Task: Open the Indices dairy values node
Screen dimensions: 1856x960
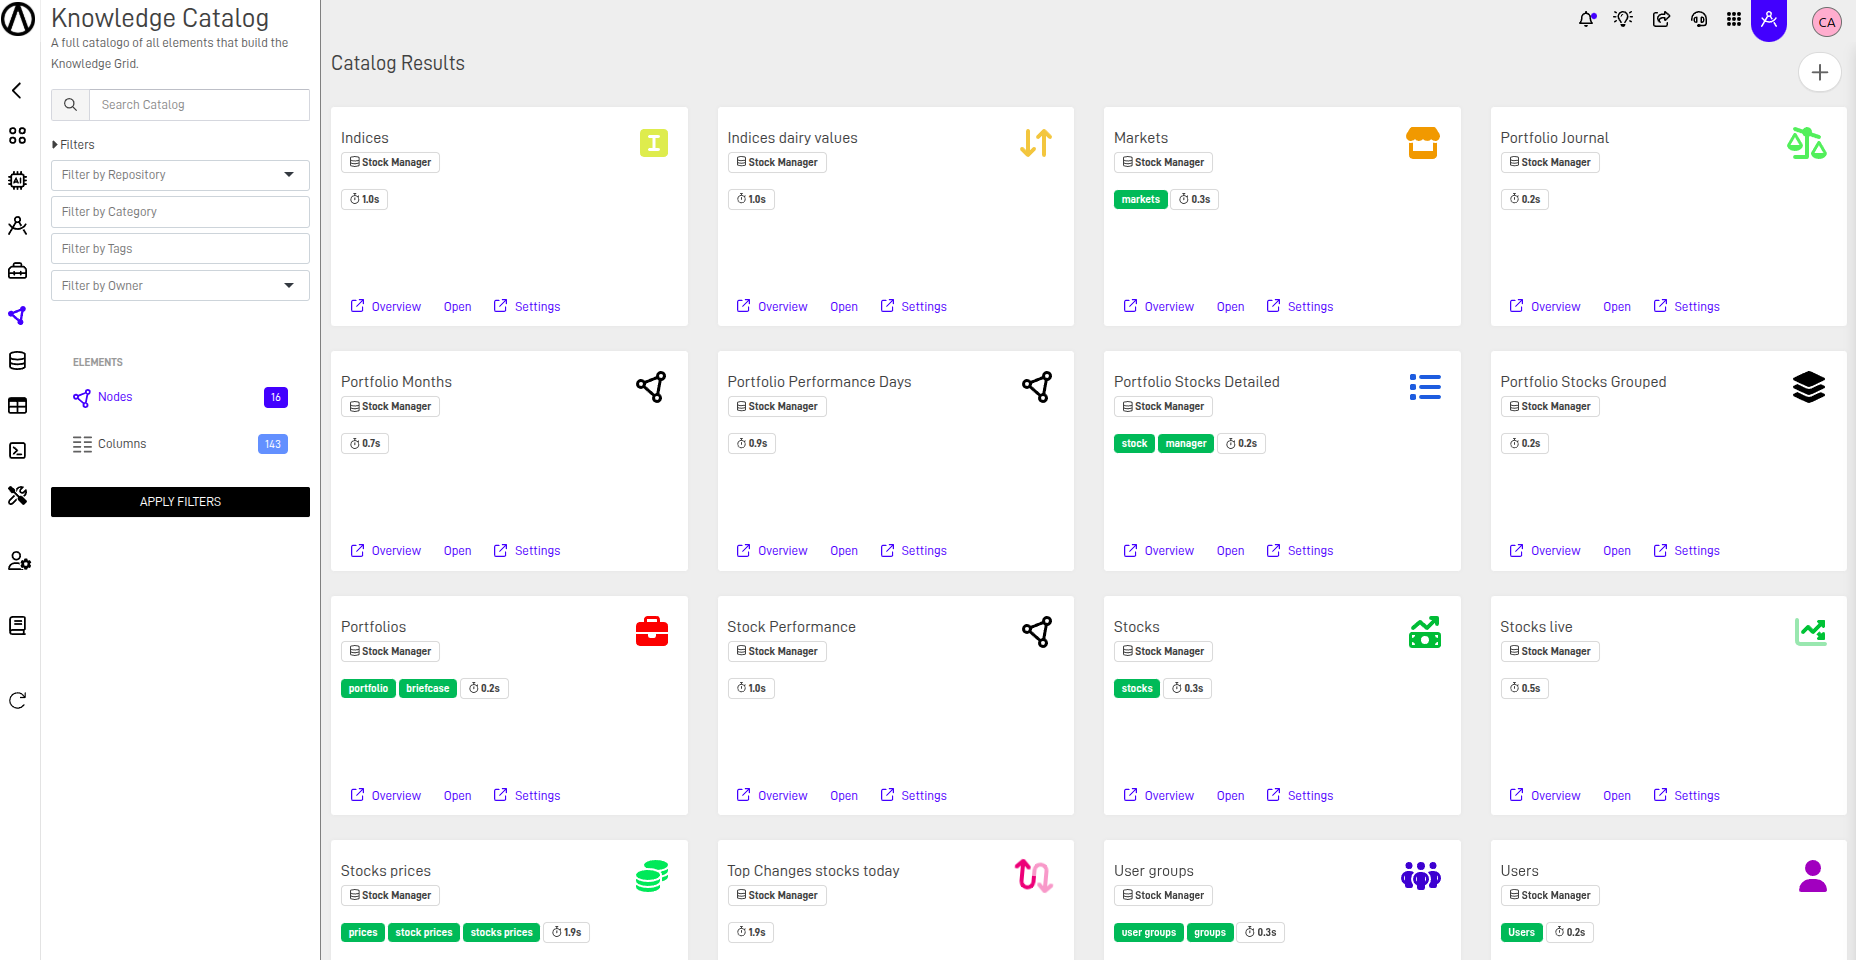Action: click(x=844, y=307)
